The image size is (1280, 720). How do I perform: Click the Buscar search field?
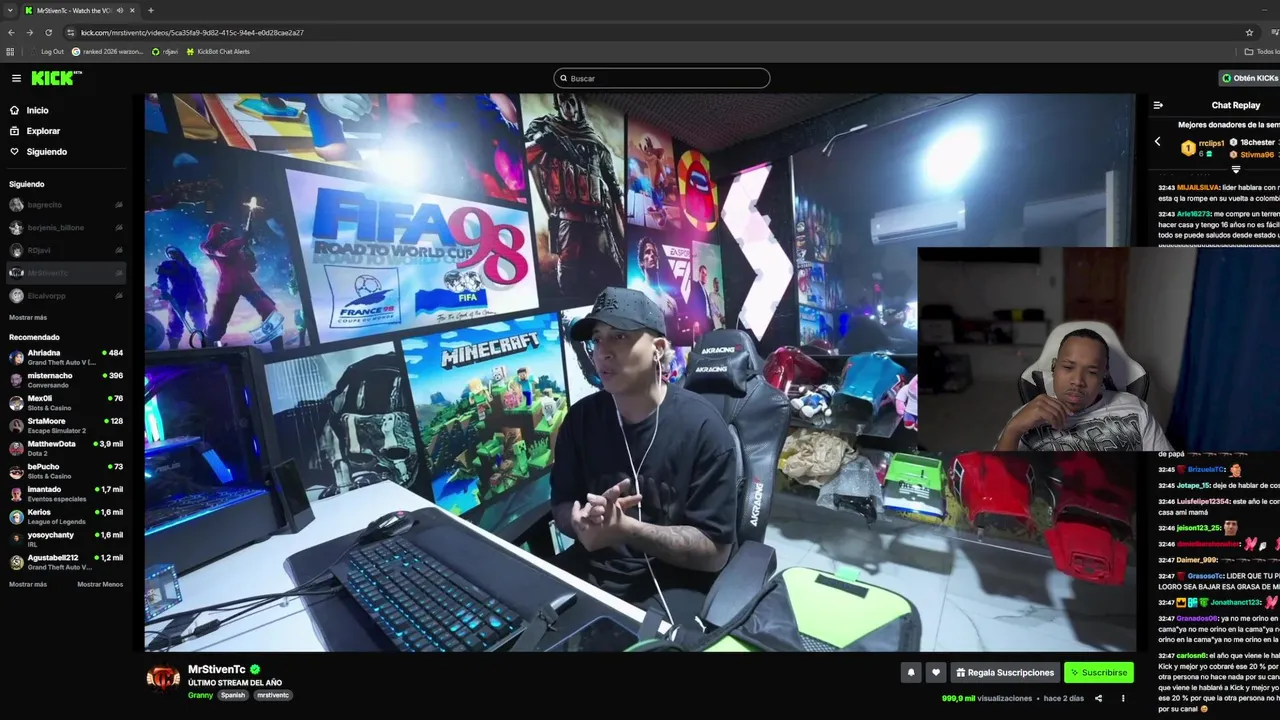coord(662,78)
